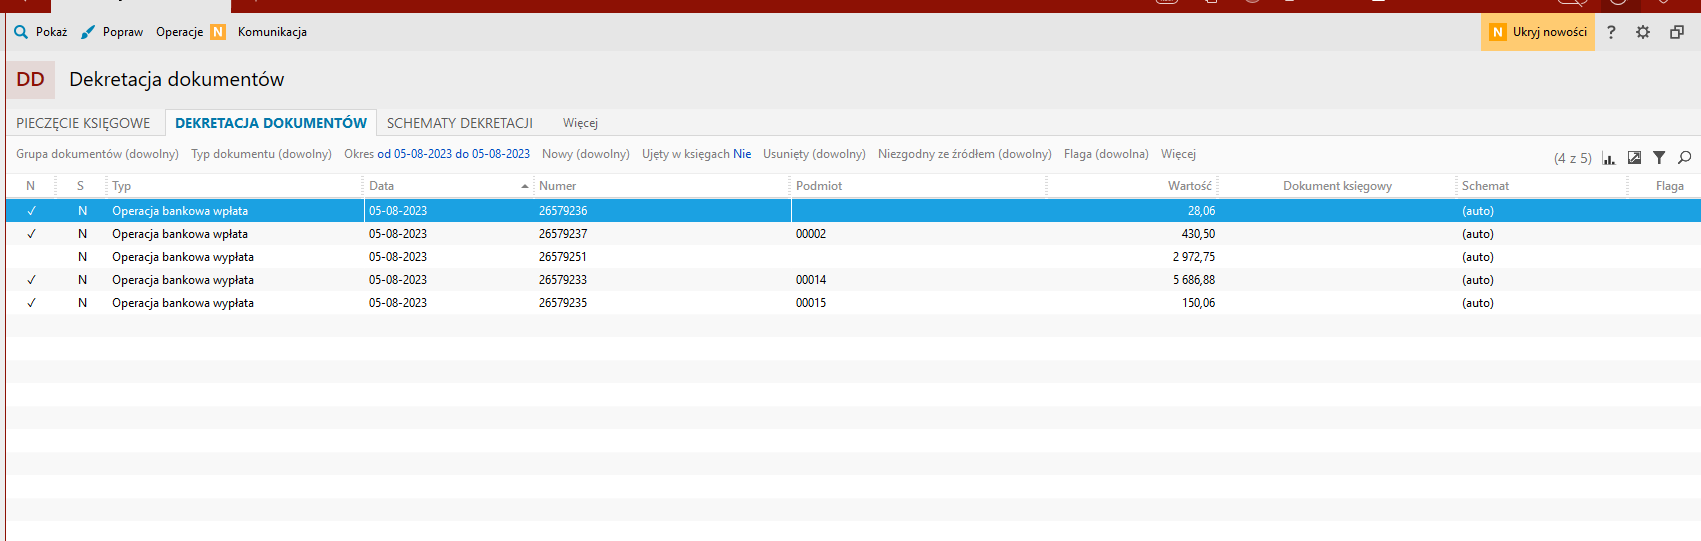The image size is (1701, 541).
Task: Toggle checkmark in row 26579235
Action: (31, 303)
